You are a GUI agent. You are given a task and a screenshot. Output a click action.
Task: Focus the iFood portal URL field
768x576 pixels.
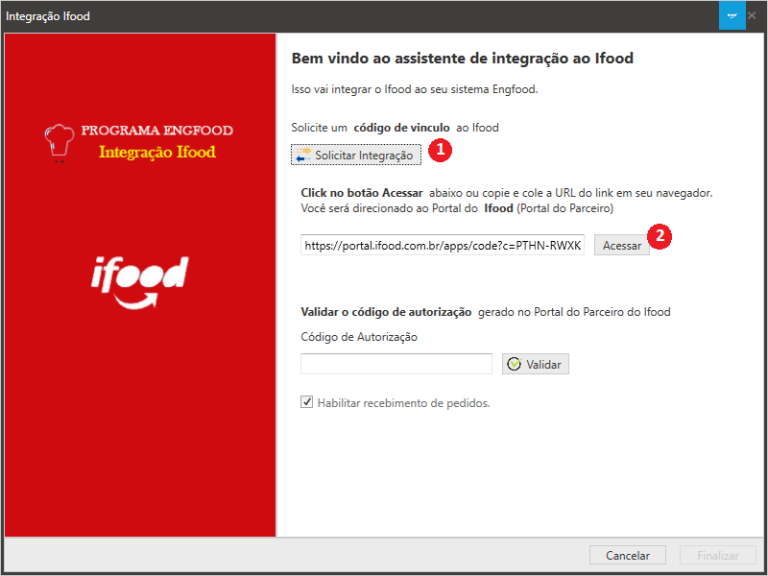(442, 245)
